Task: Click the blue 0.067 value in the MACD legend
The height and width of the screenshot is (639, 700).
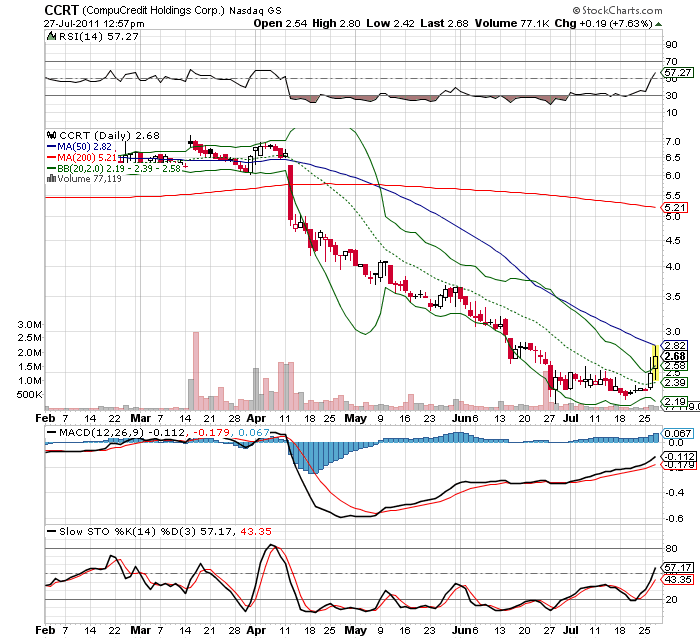Action: tap(254, 432)
